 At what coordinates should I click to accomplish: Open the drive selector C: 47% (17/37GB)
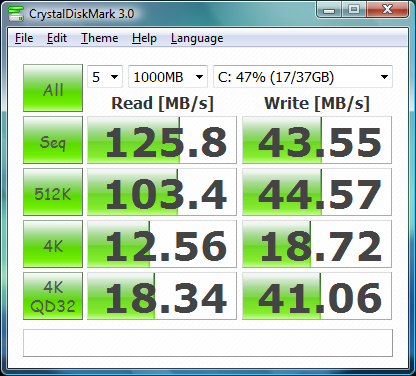coord(303,77)
